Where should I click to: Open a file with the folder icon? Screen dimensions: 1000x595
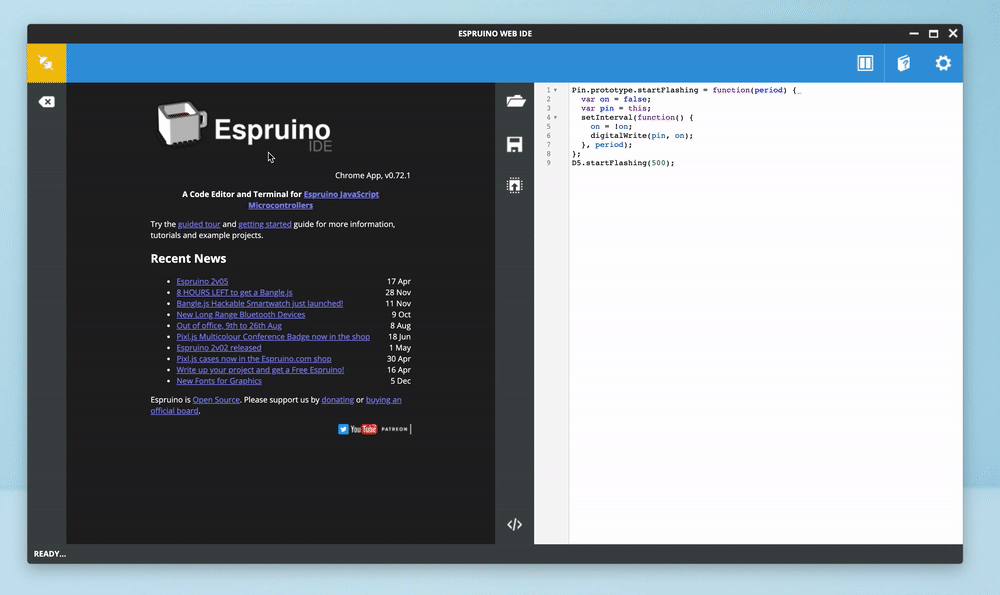coord(515,101)
